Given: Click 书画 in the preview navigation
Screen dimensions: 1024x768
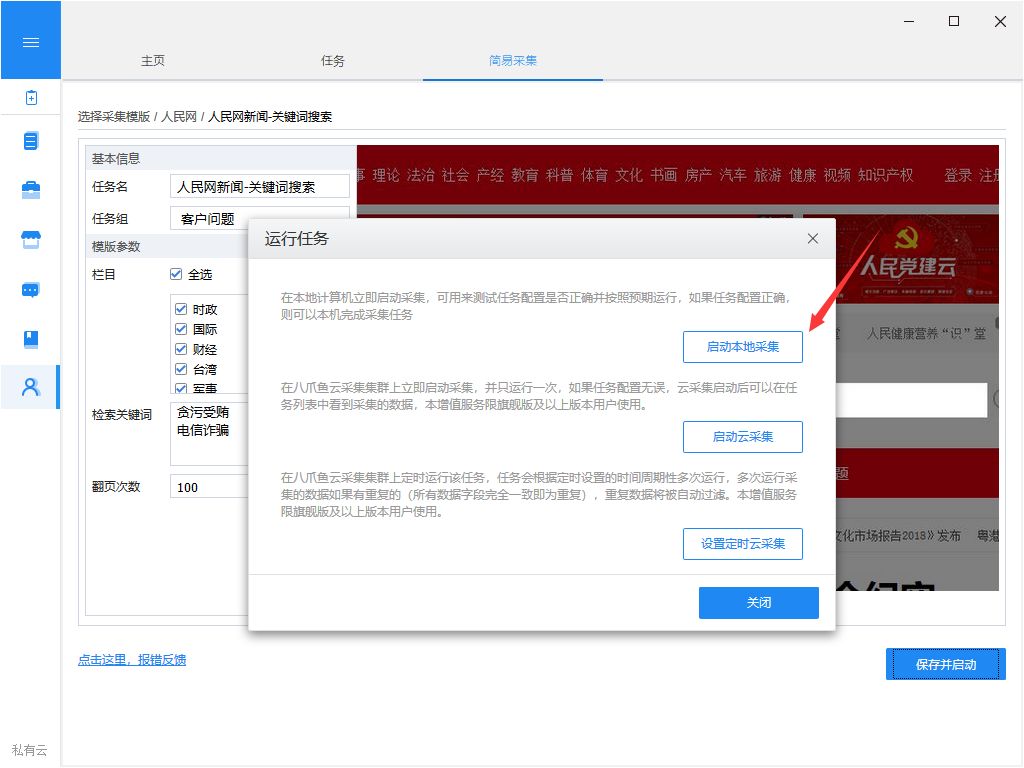Looking at the screenshot, I should (664, 175).
